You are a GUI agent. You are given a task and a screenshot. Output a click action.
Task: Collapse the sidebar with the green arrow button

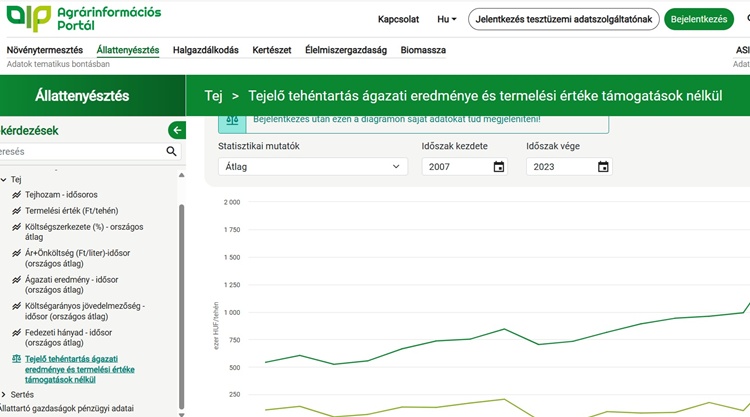pos(177,130)
